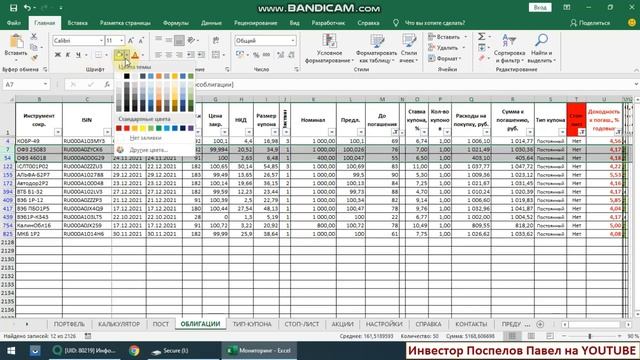Open the КАЛЬКУЛЯТОР sheet tab
Image resolution: width=640 pixels, height=360 pixels.
(x=119, y=324)
